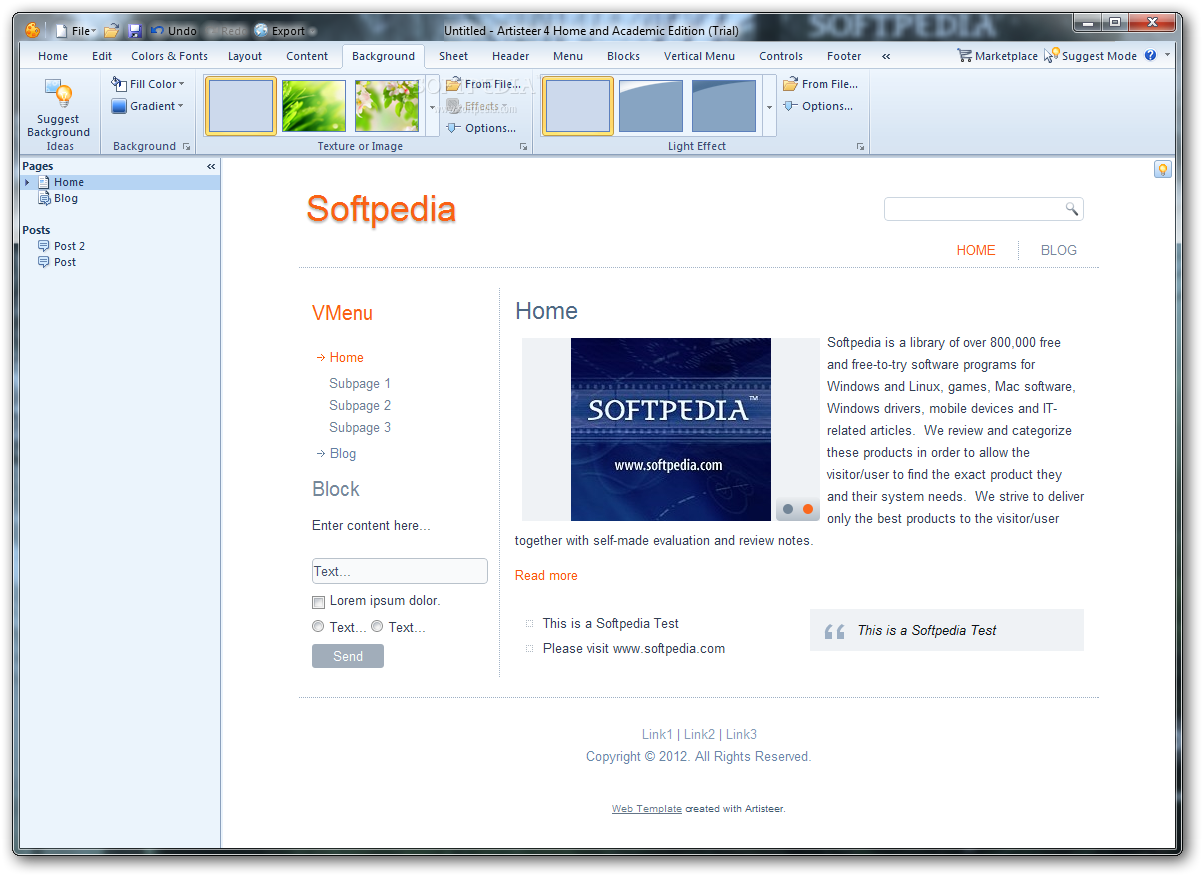
Task: Open the dropdown arrow beside help icon
Action: (x=1167, y=56)
